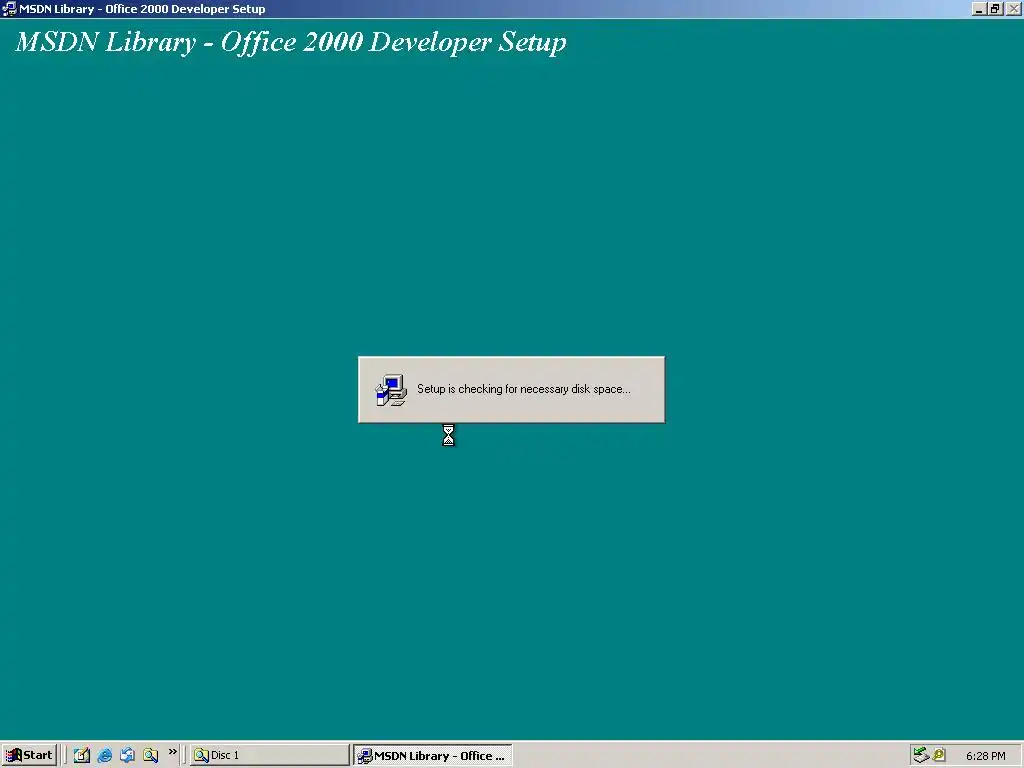Click the 6:28 PM system clock
Viewport: 1024px width, 768px height.
point(985,756)
